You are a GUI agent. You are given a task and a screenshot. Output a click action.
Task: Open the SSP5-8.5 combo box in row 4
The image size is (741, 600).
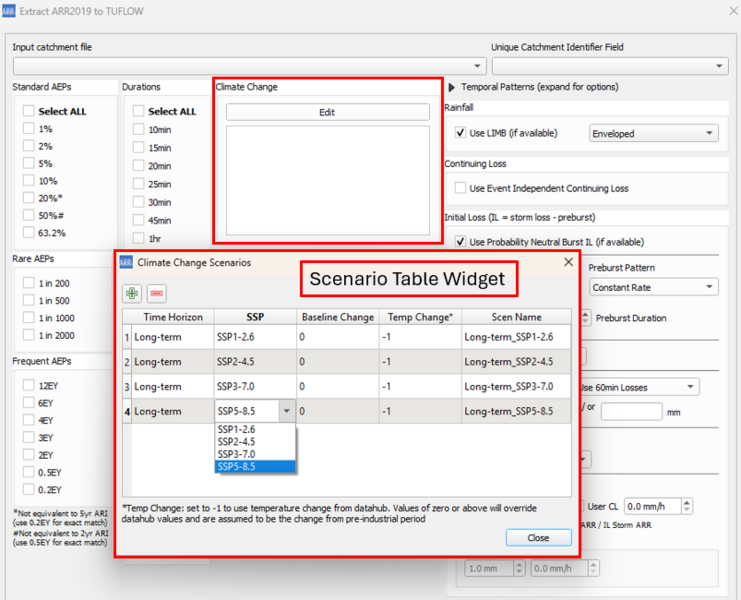287,410
